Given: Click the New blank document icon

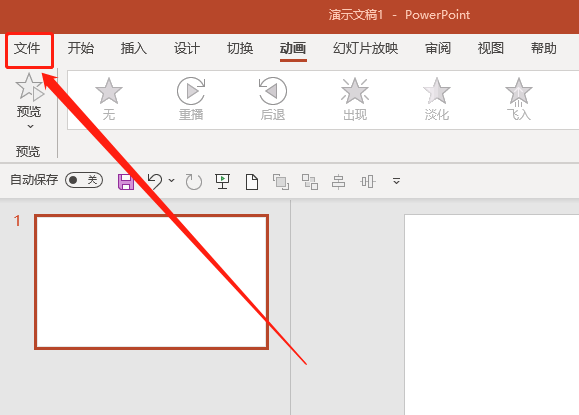Looking at the screenshot, I should [x=252, y=182].
